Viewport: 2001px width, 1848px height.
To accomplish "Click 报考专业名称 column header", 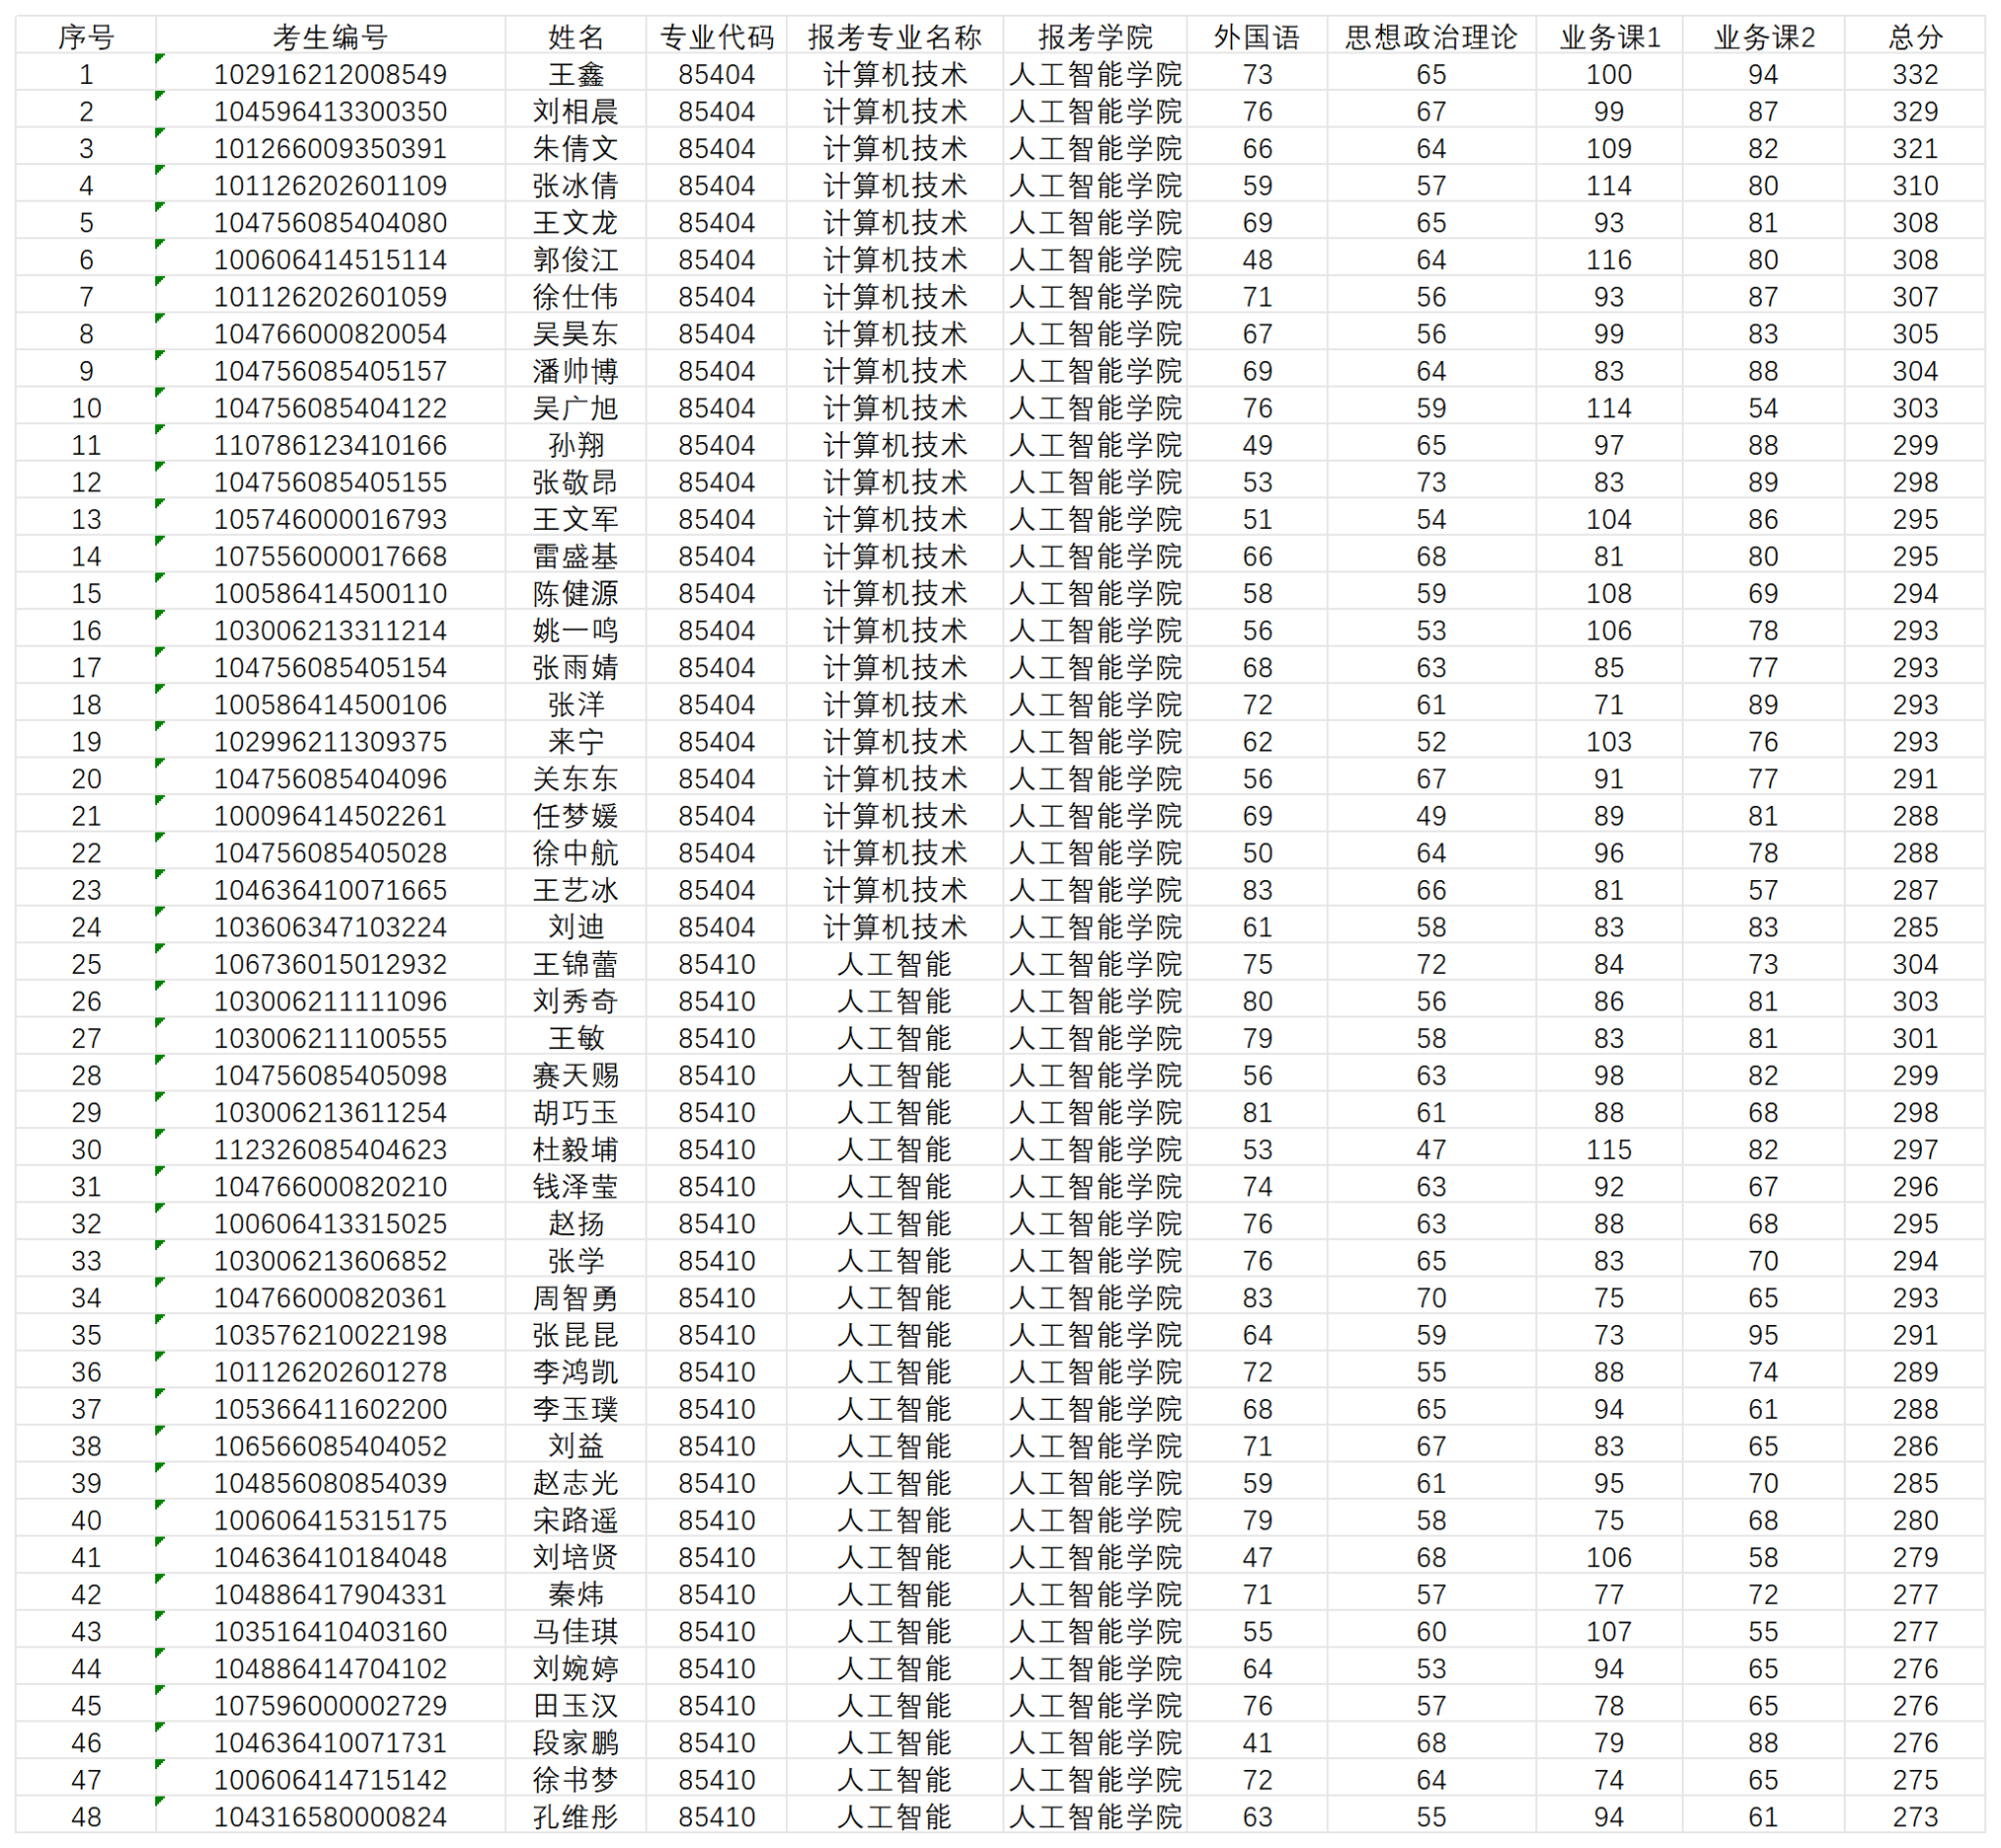I will tap(894, 37).
